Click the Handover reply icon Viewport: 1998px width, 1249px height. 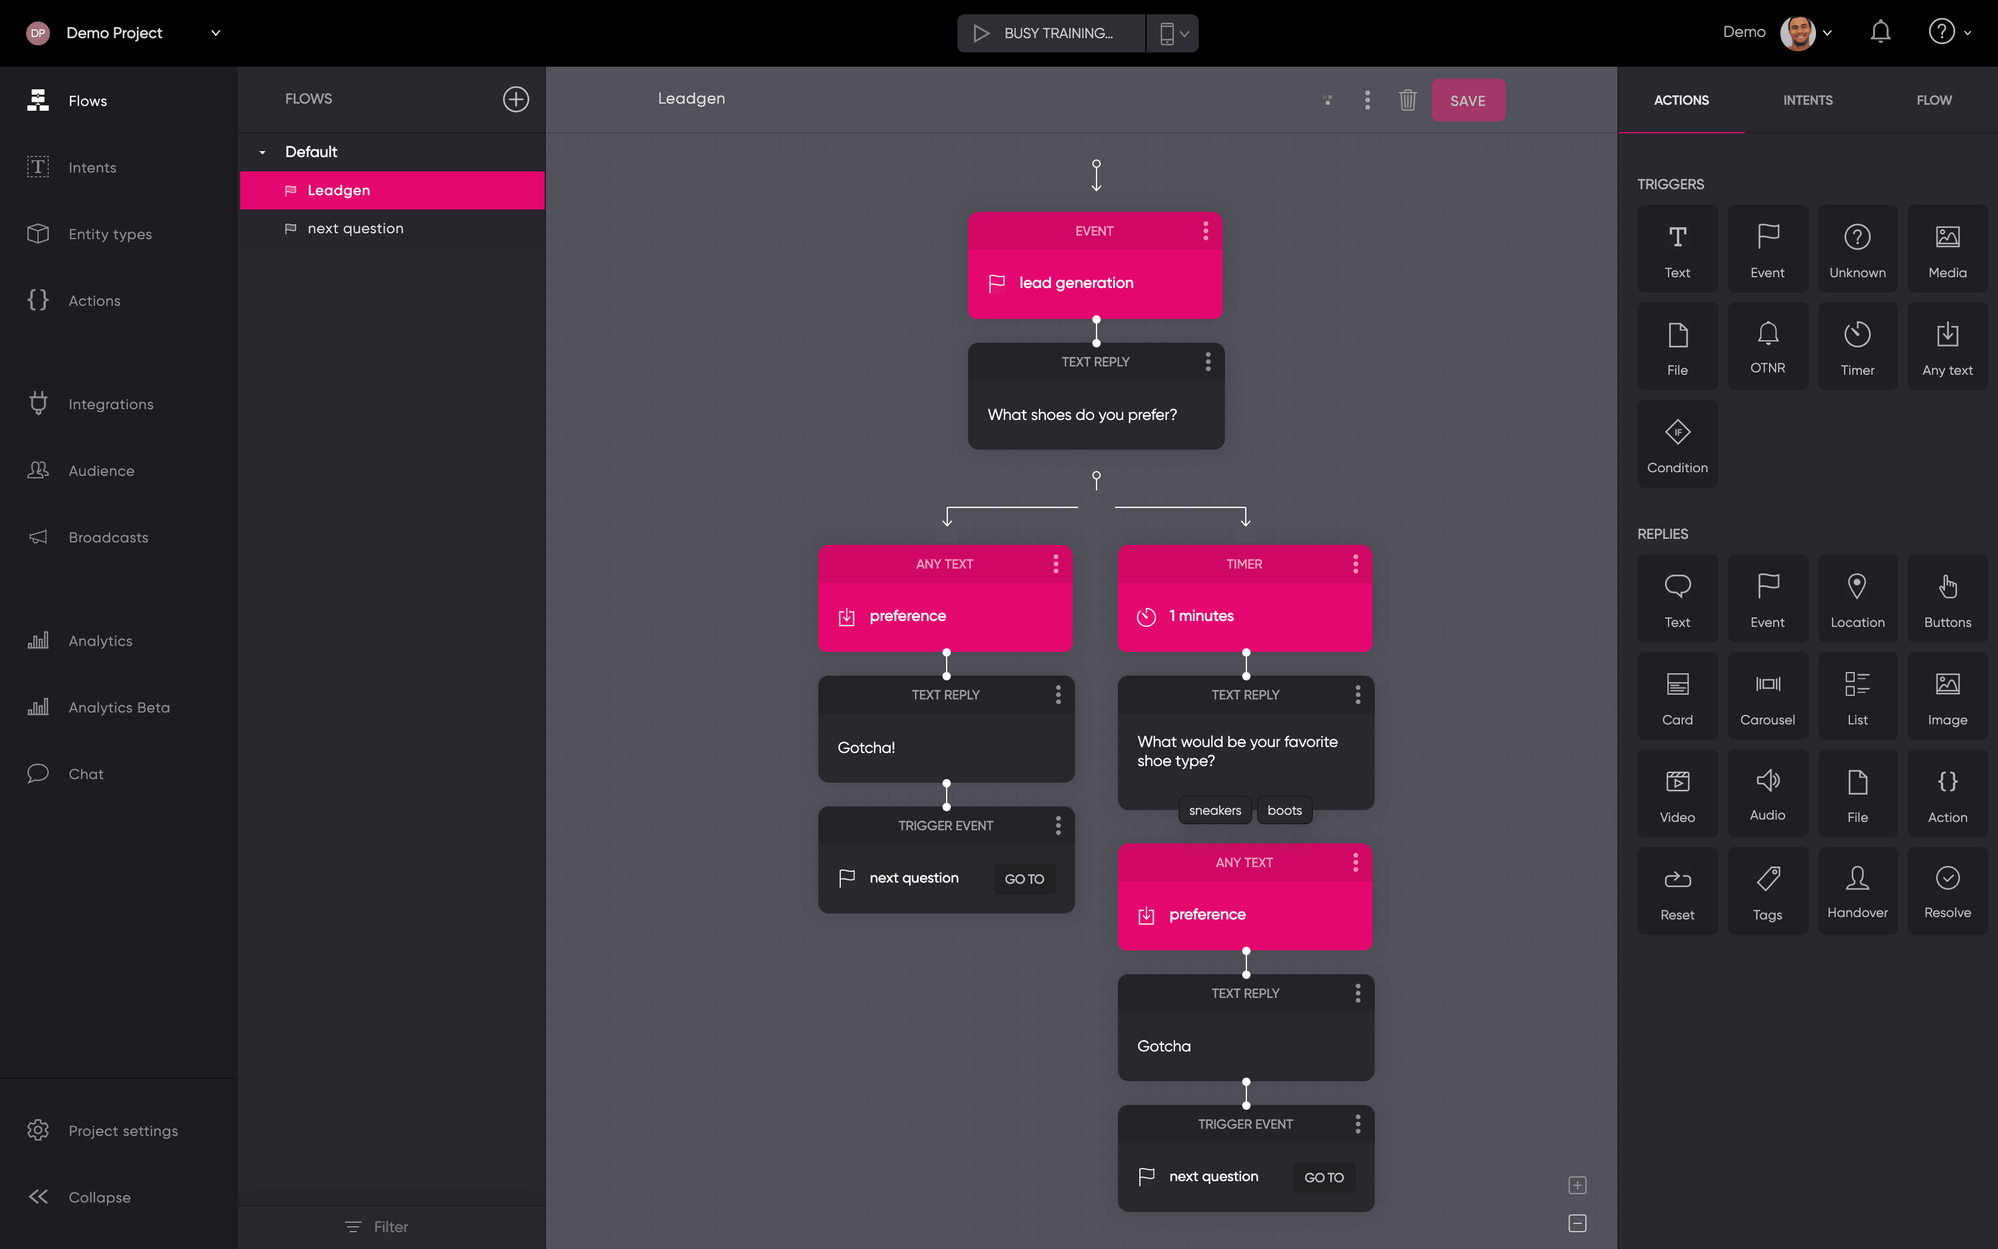tap(1857, 890)
